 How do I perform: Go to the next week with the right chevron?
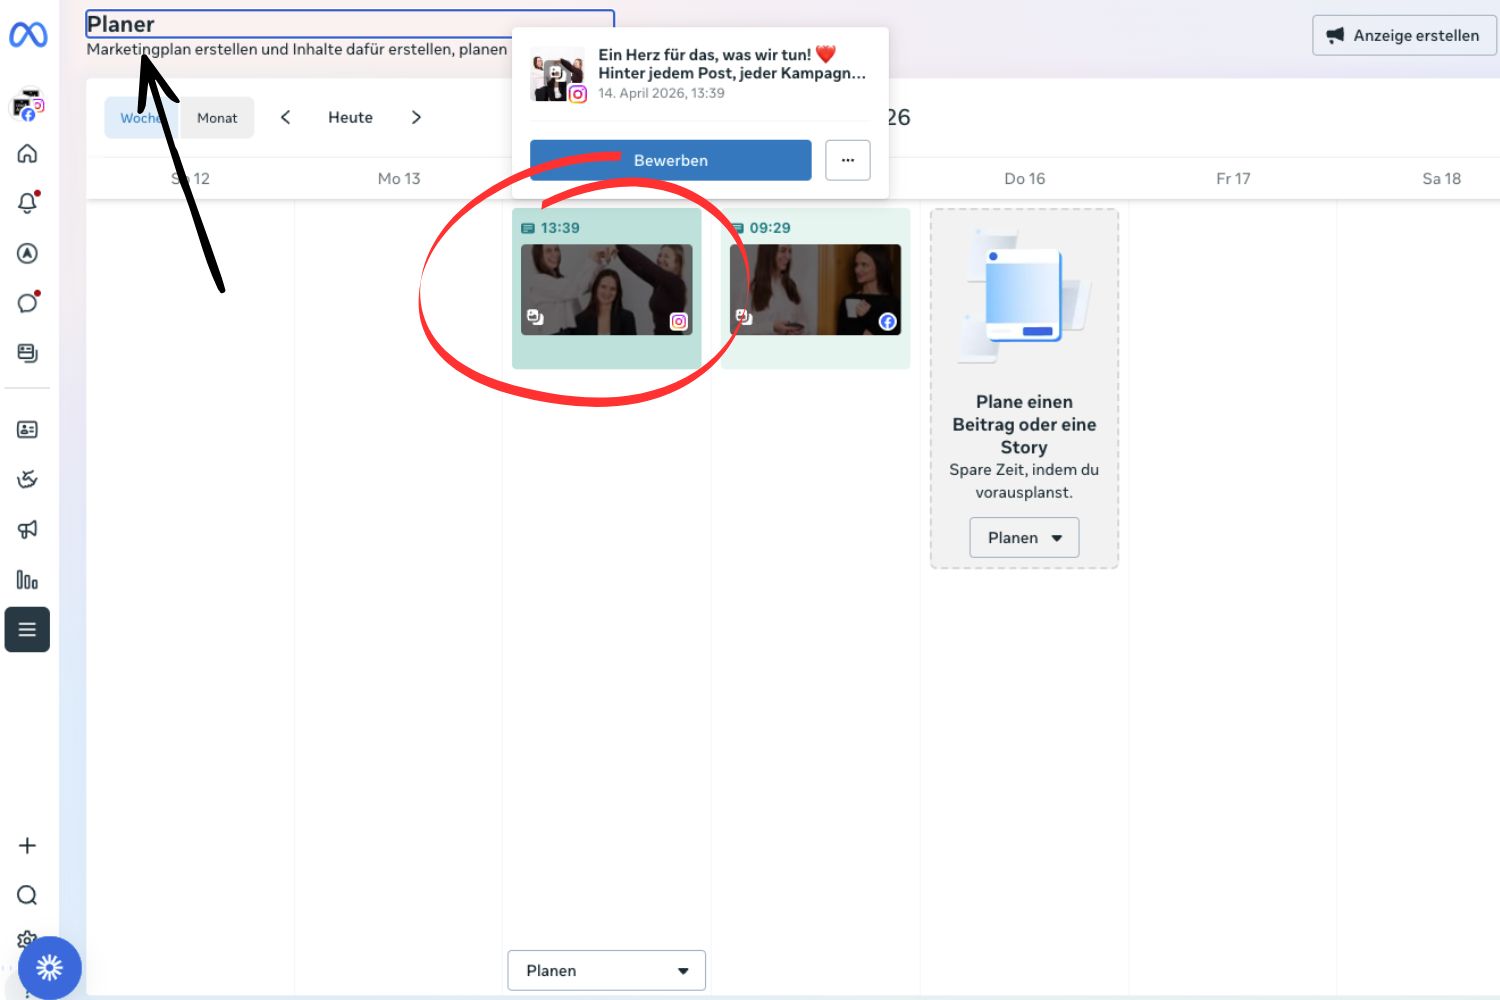[x=416, y=118]
